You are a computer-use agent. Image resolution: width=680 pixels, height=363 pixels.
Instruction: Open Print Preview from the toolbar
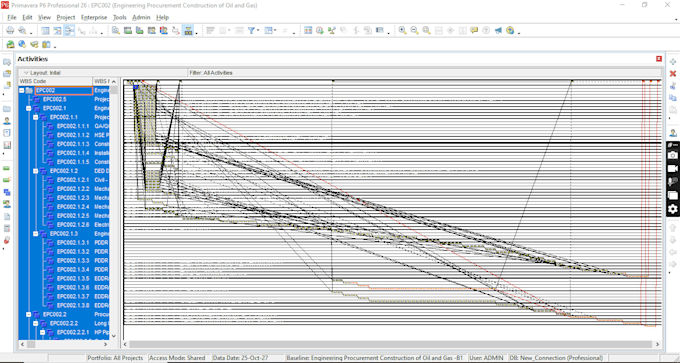pos(22,30)
